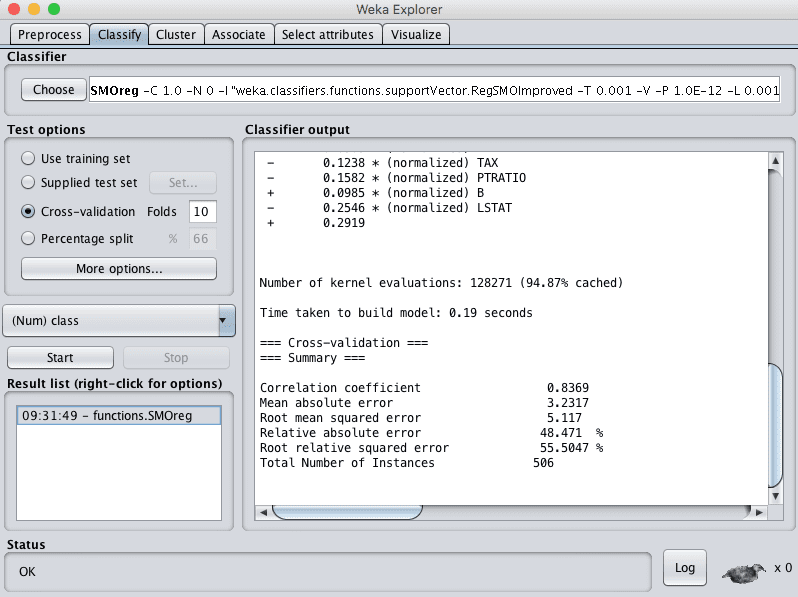The height and width of the screenshot is (597, 798).
Task: Click the Stop button
Action: point(176,357)
